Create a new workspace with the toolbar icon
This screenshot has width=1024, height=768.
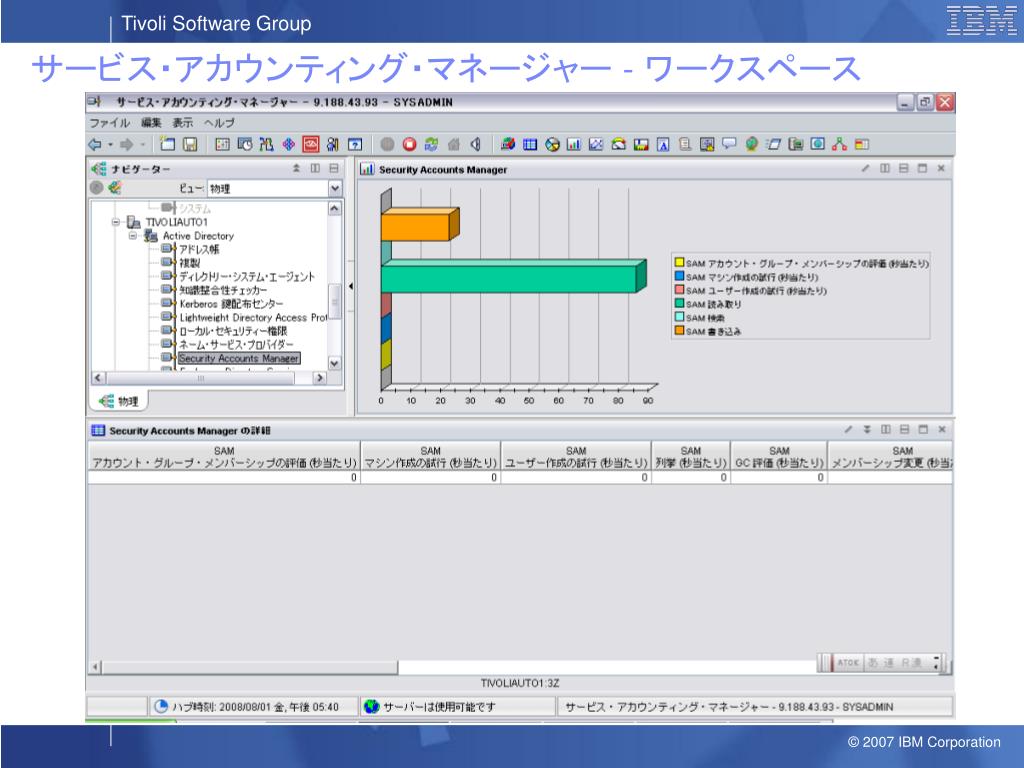[168, 144]
